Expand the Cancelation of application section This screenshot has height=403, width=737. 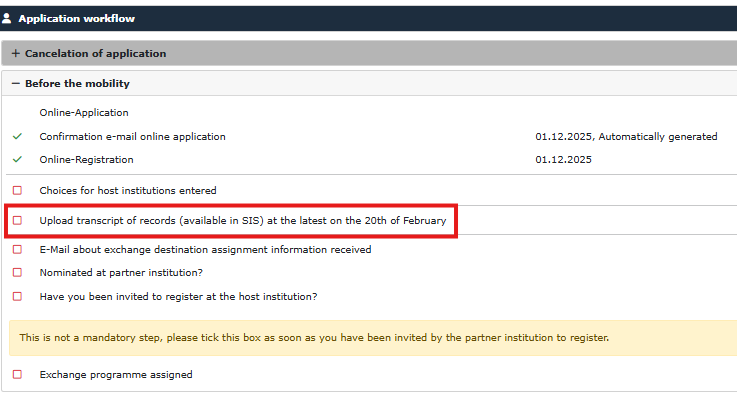click(95, 54)
